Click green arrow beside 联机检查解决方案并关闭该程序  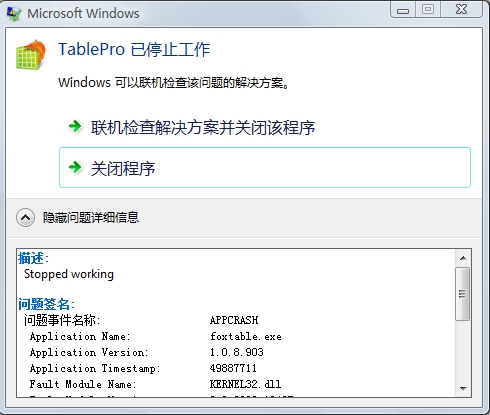click(75, 127)
